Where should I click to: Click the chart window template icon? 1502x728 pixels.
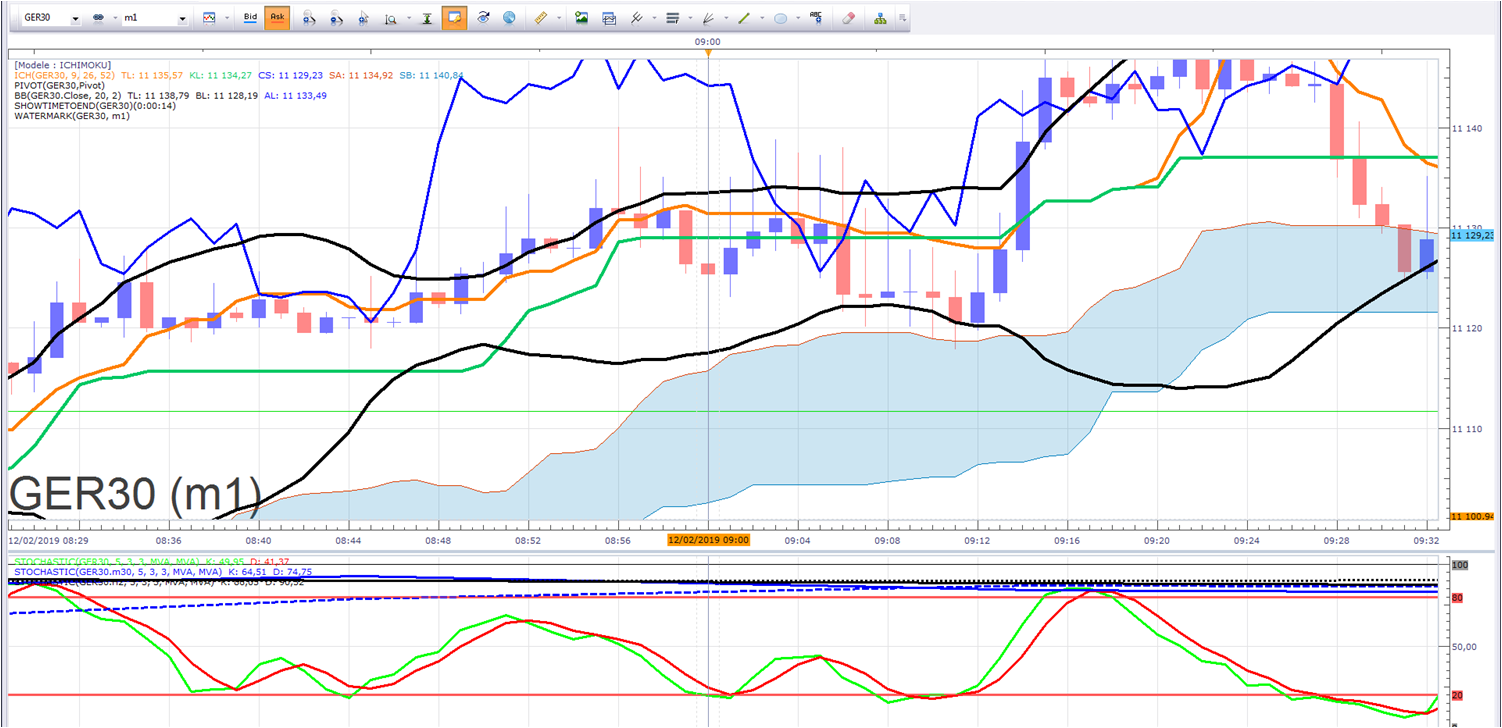click(608, 18)
